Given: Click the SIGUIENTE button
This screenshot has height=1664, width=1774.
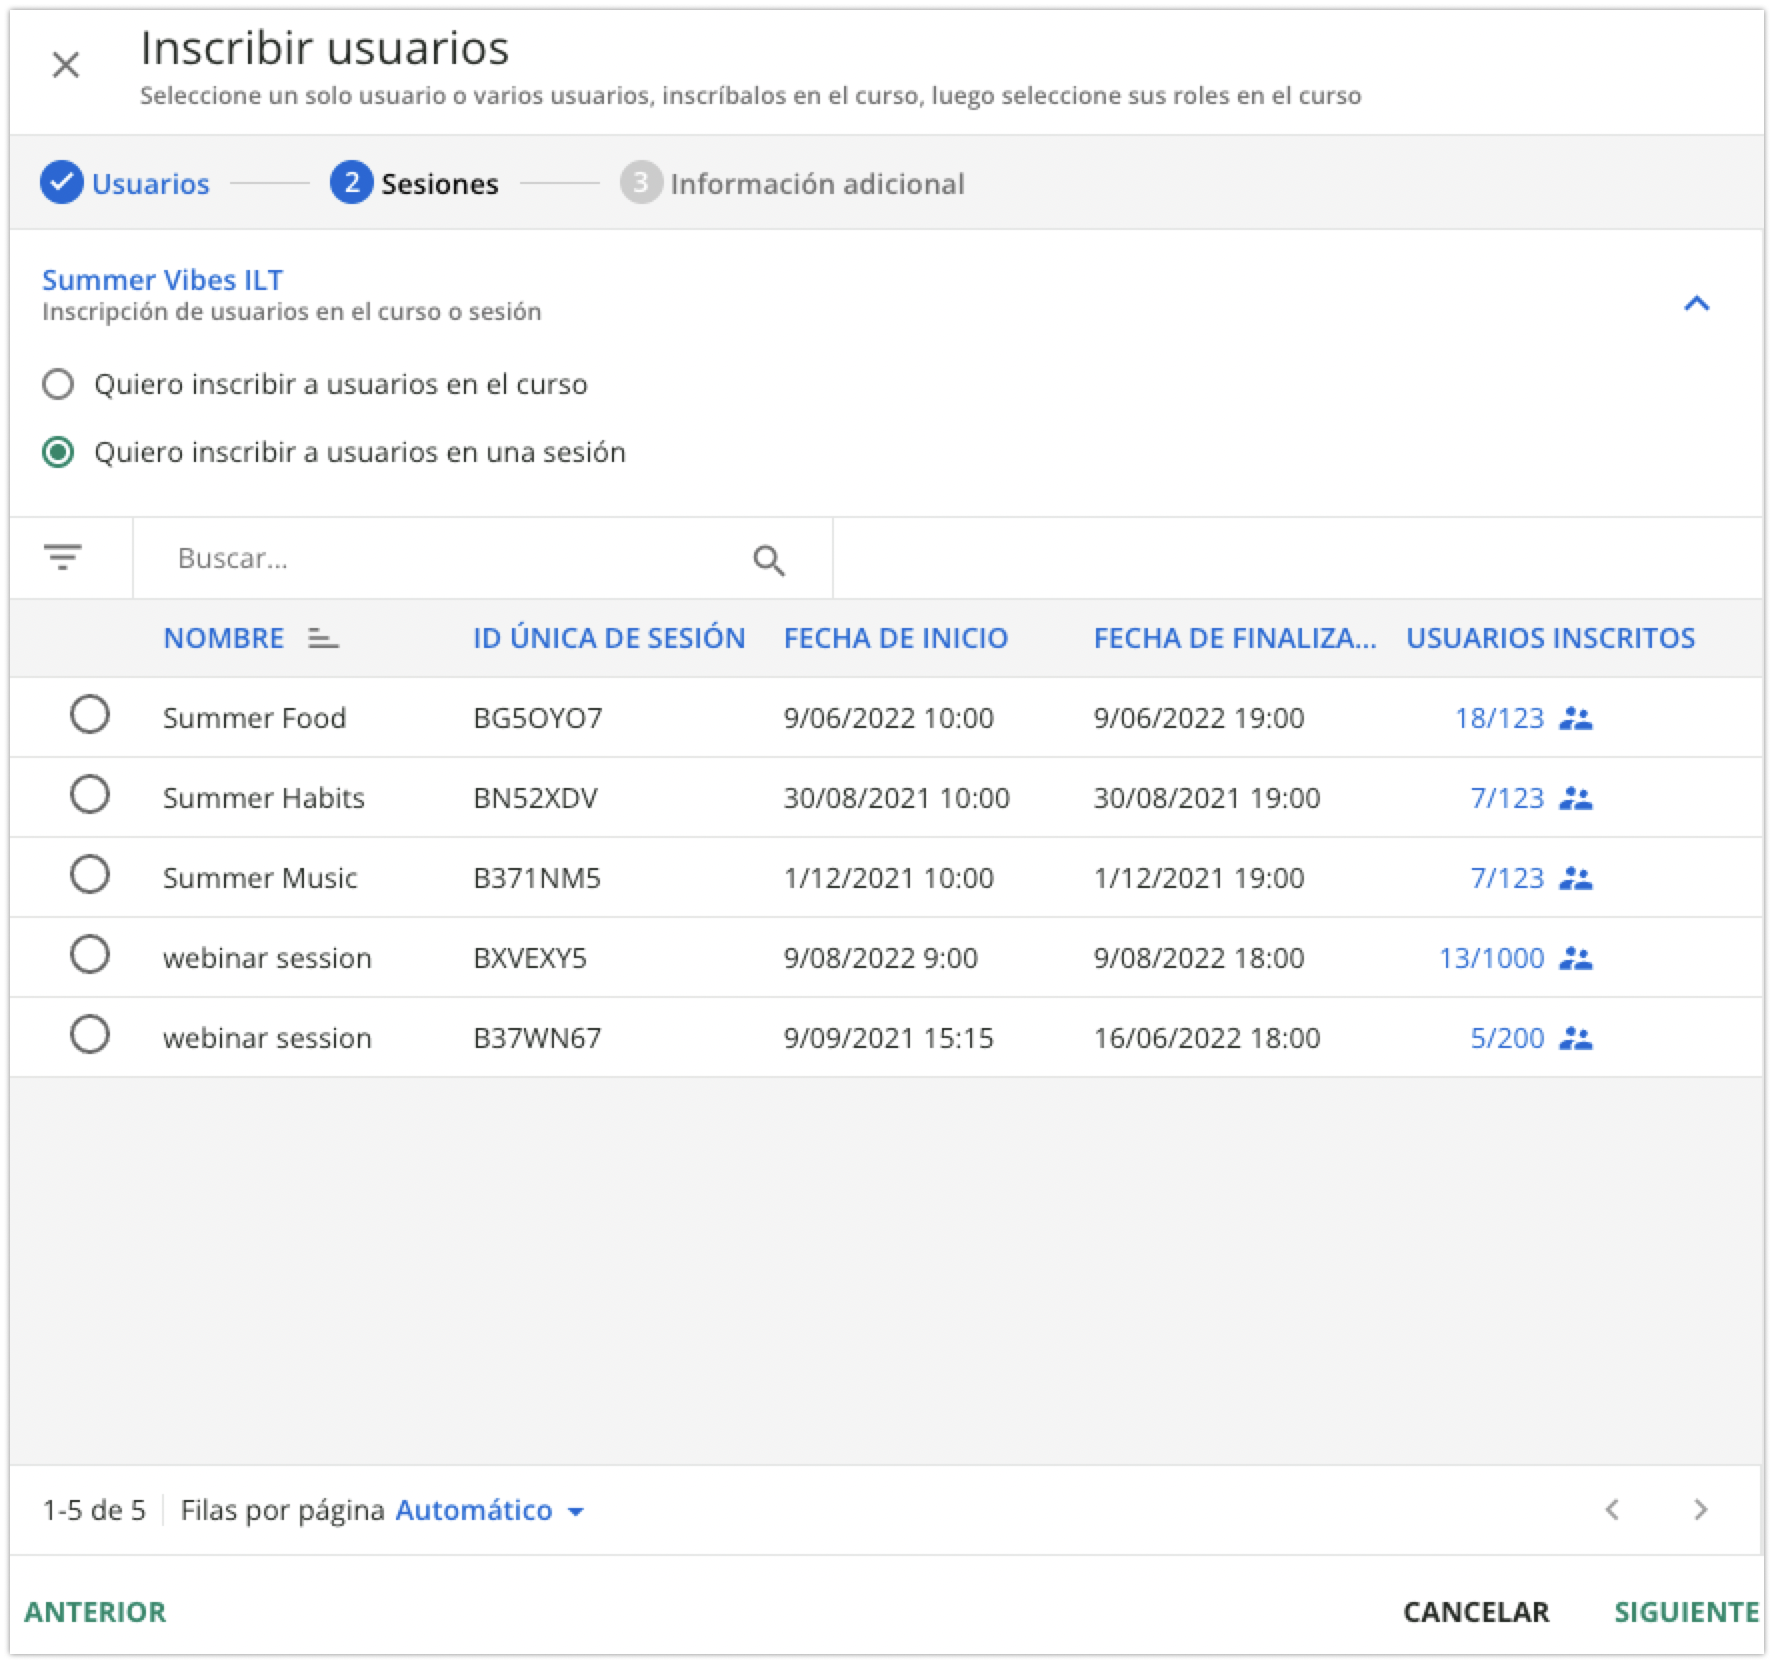Looking at the screenshot, I should (1686, 1612).
